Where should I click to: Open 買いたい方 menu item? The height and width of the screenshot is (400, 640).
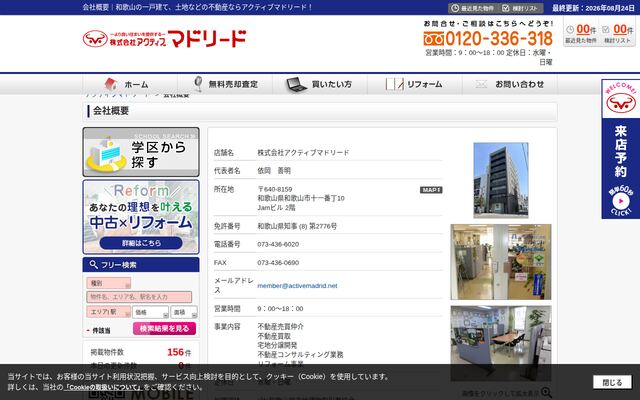pos(320,84)
